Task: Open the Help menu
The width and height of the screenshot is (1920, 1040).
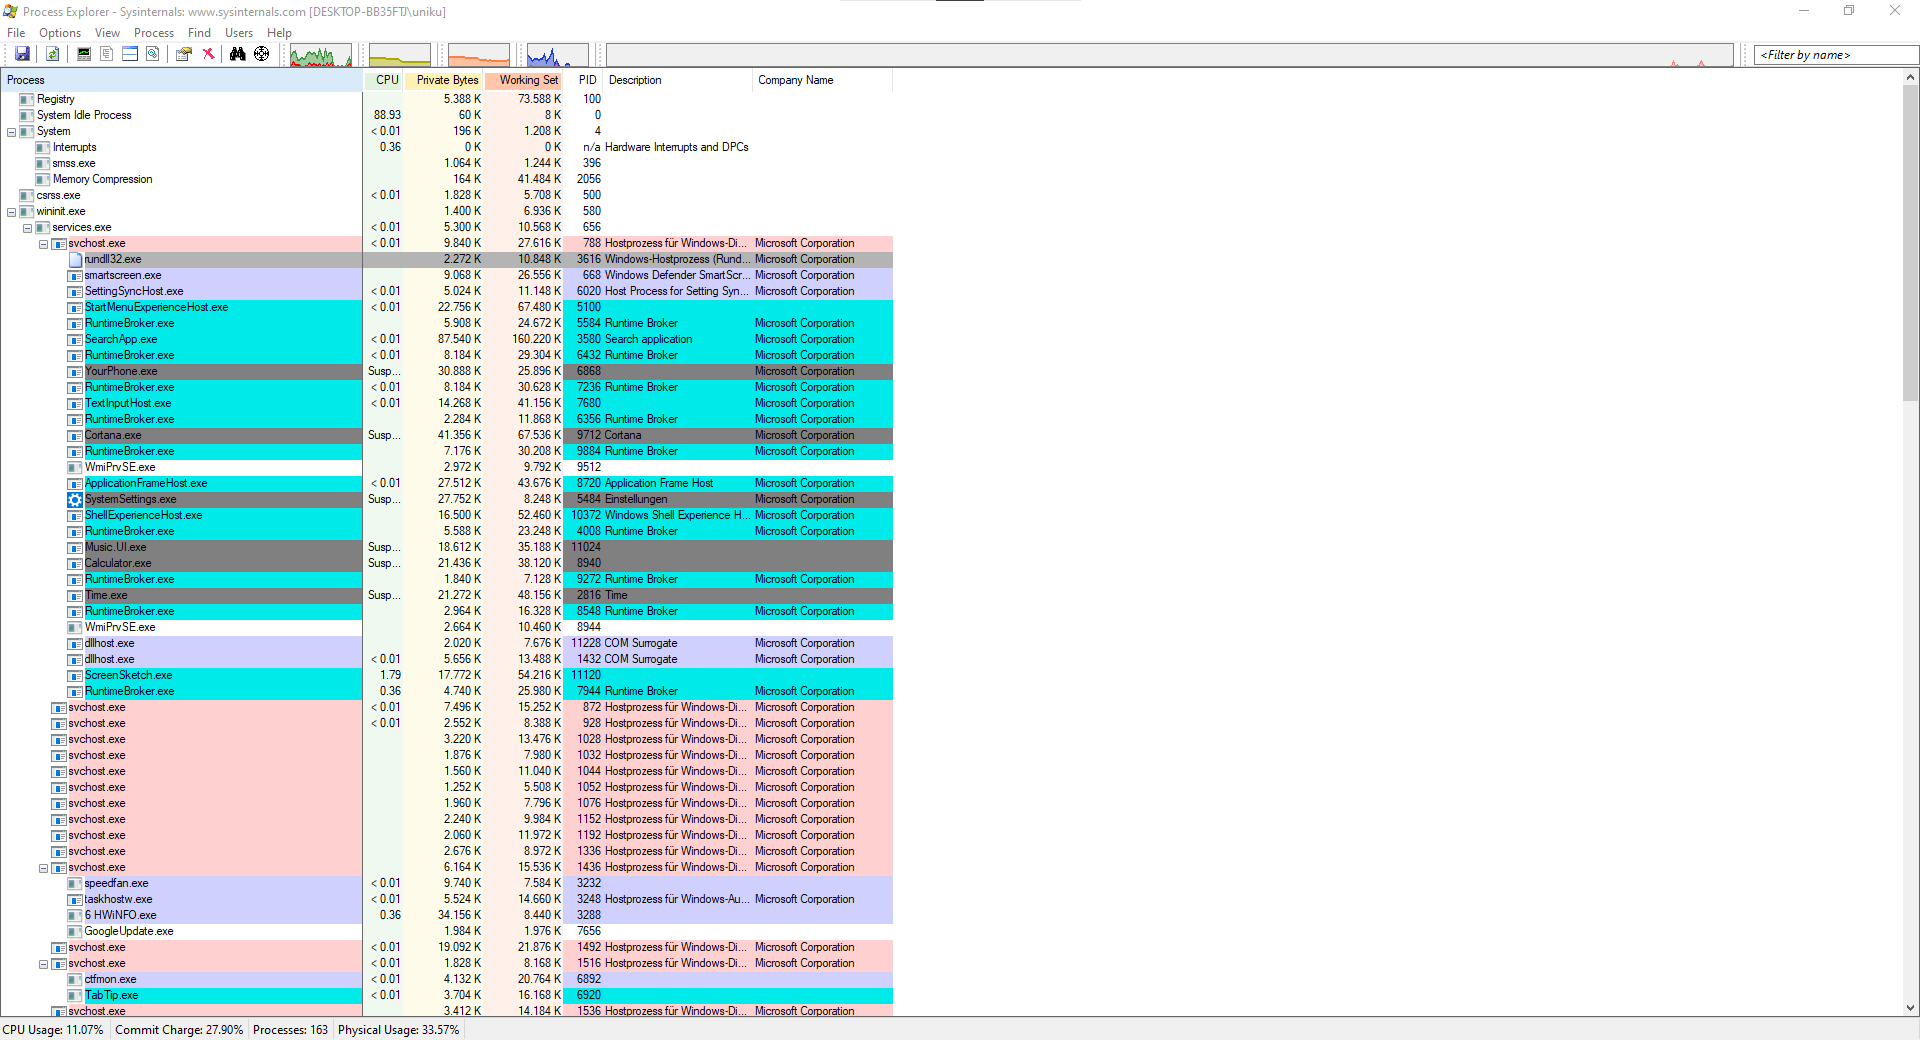Action: point(279,33)
